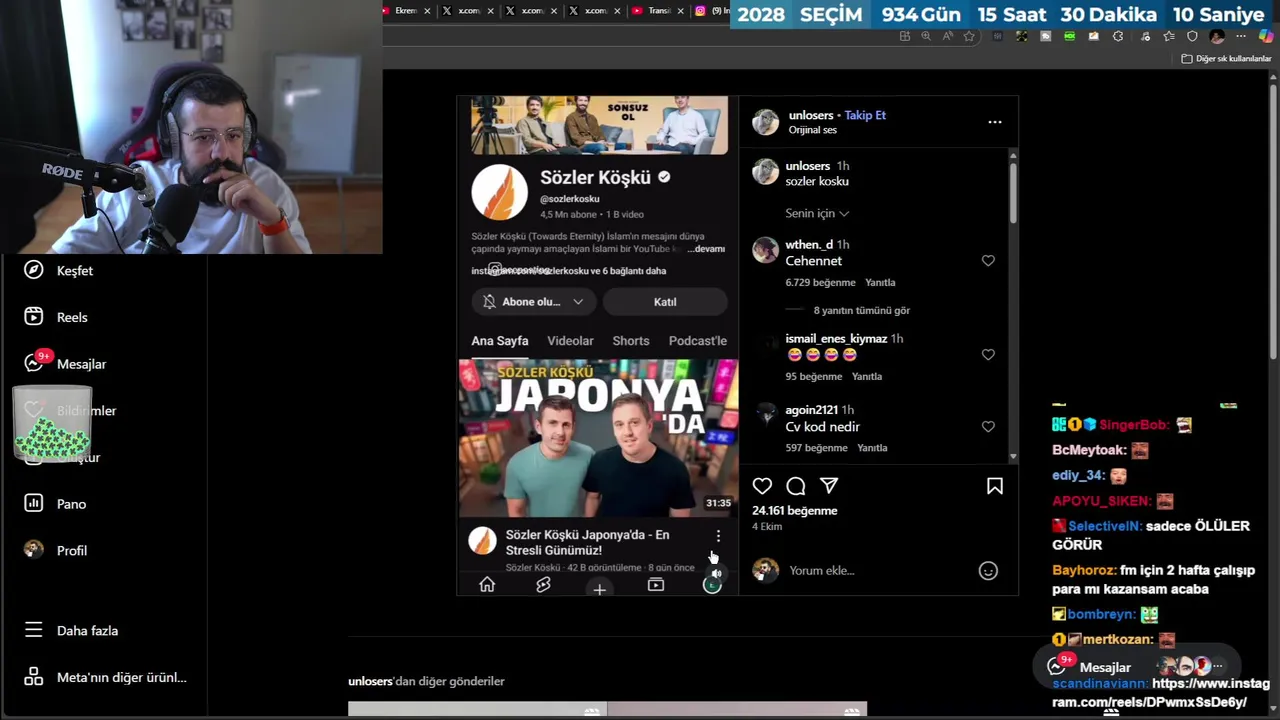
Task: Open the 24.161 beğenme likes list
Action: 795,511
